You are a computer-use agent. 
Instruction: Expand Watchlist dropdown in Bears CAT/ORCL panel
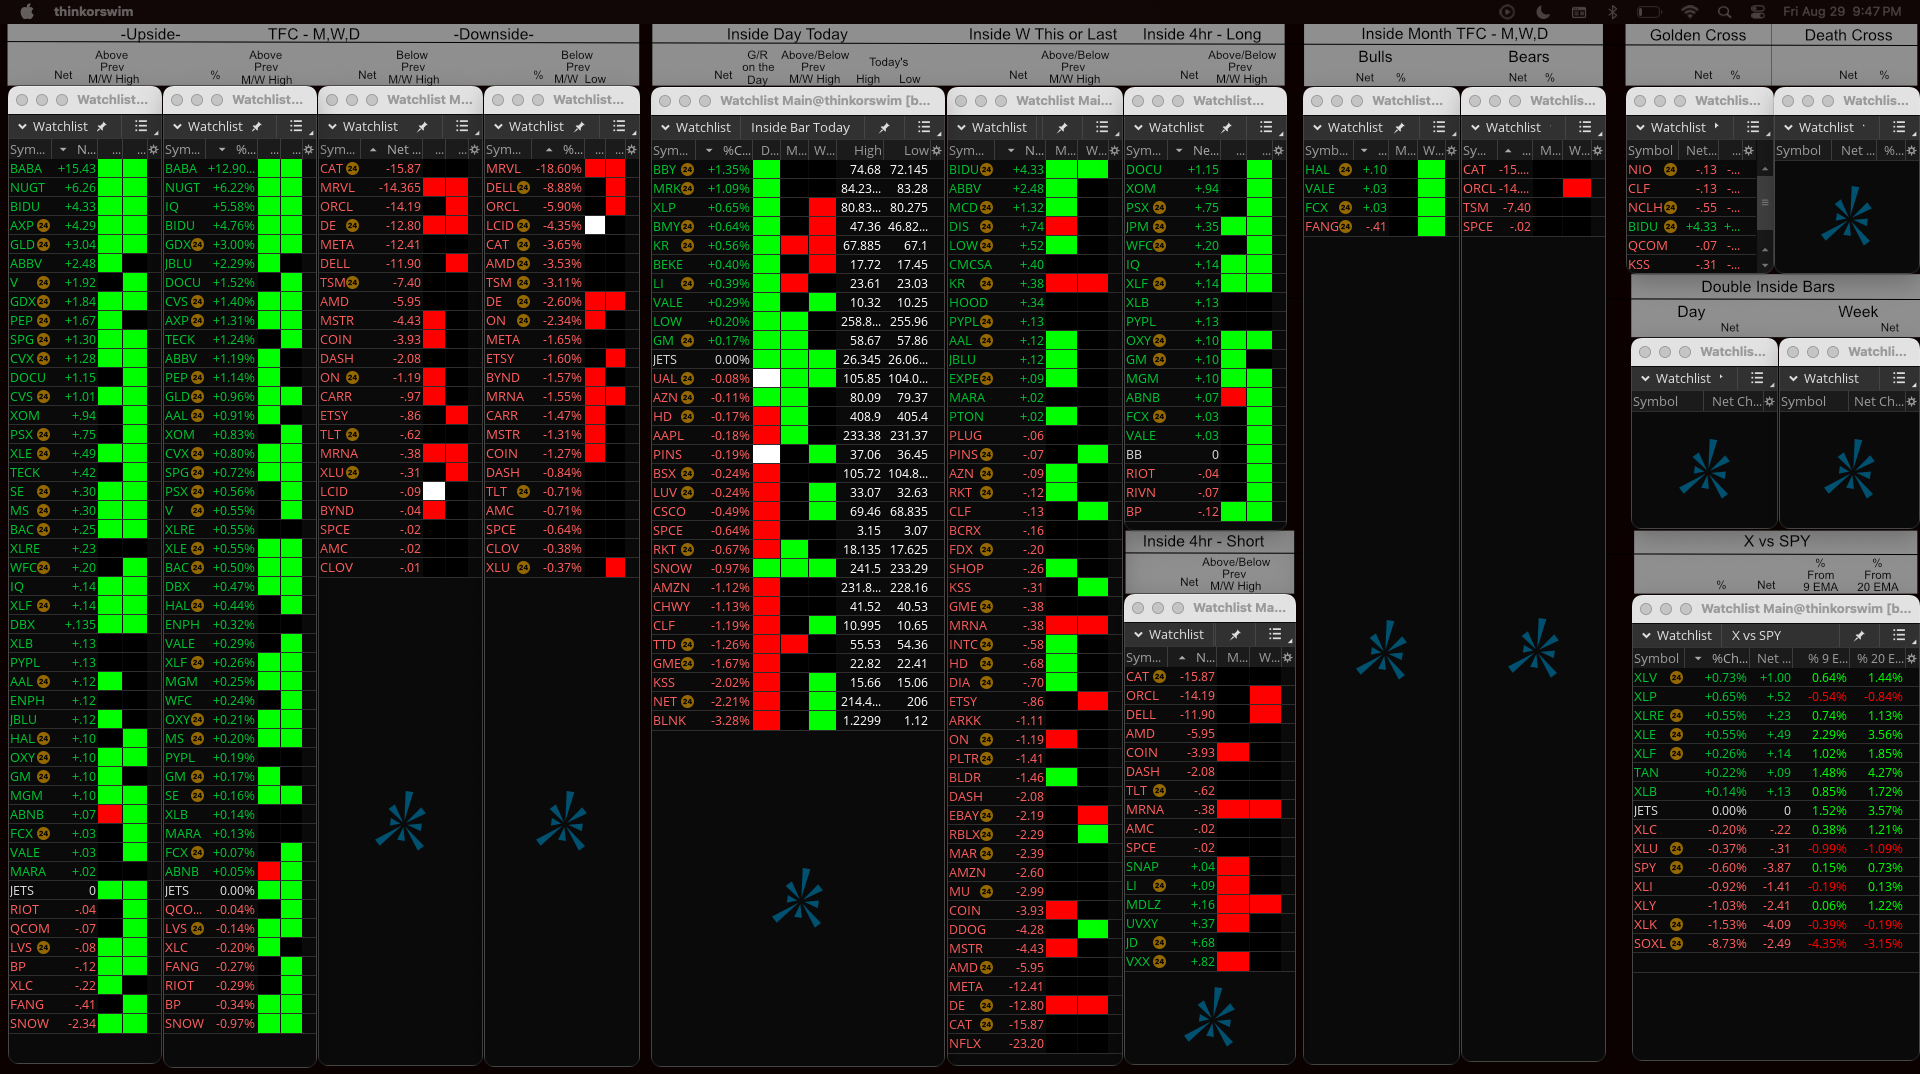pyautogui.click(x=1505, y=128)
